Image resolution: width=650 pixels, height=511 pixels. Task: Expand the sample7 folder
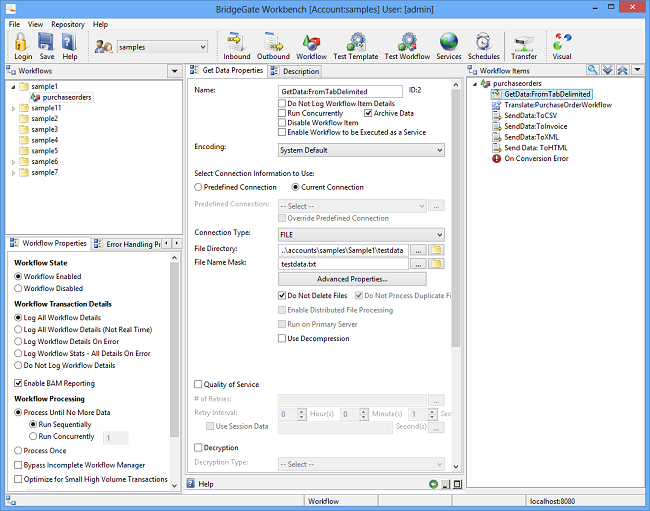(x=13, y=173)
